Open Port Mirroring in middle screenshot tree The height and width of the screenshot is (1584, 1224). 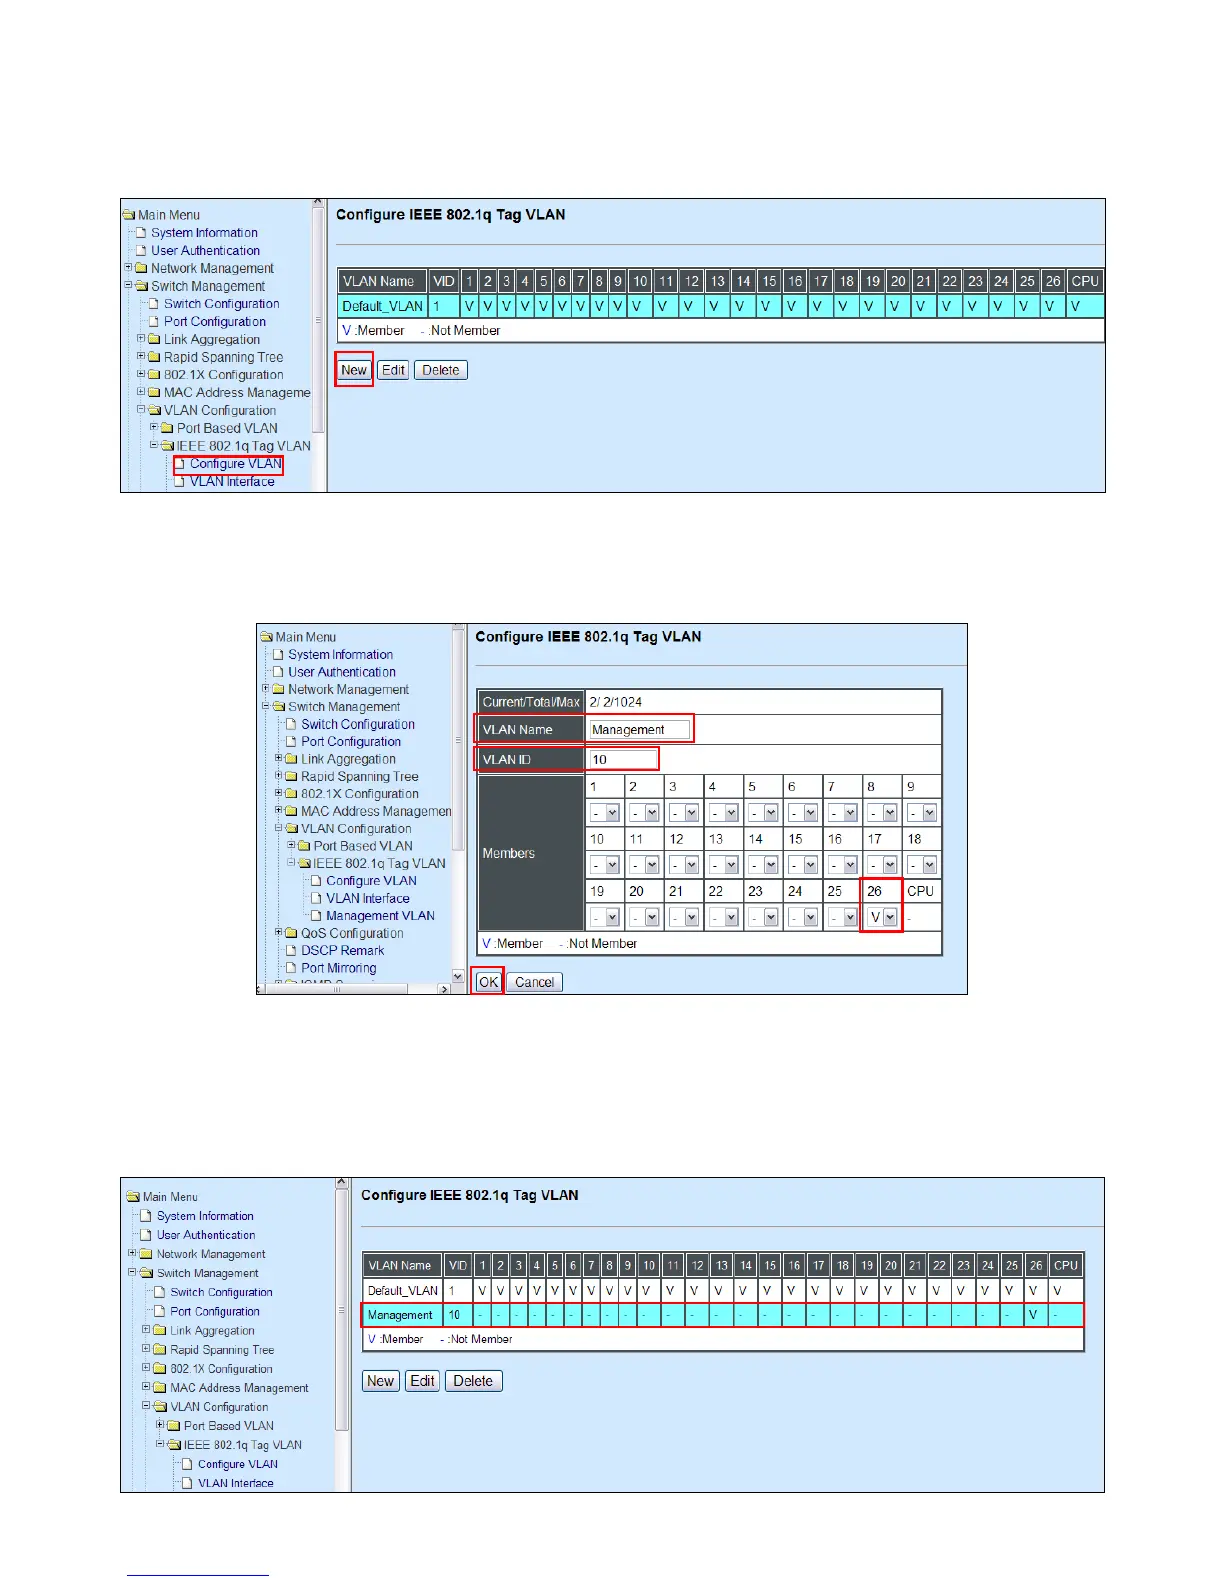coord(339,968)
